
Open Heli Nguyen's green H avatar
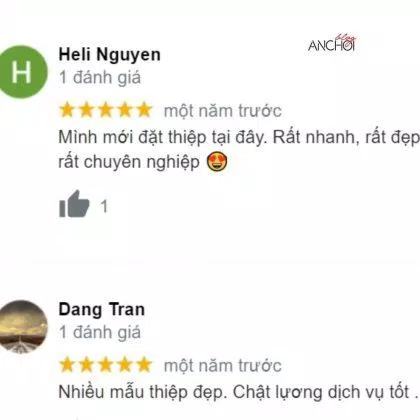point(22,72)
